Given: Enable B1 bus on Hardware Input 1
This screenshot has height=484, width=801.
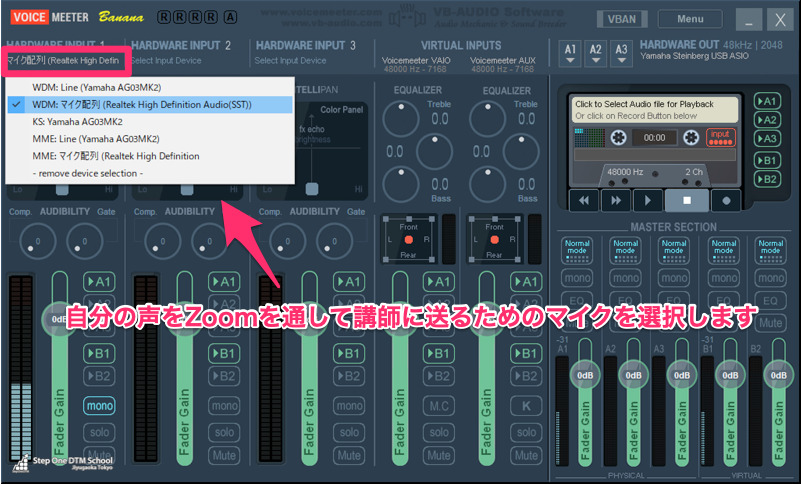Looking at the screenshot, I should click(99, 354).
